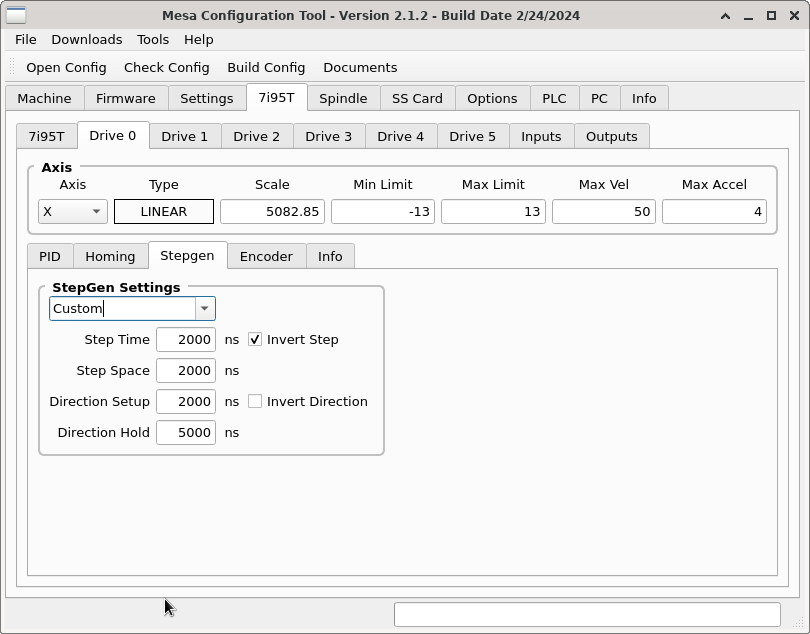The height and width of the screenshot is (634, 810).
Task: Close the Mesa Configuration Tool window
Action: [795, 16]
